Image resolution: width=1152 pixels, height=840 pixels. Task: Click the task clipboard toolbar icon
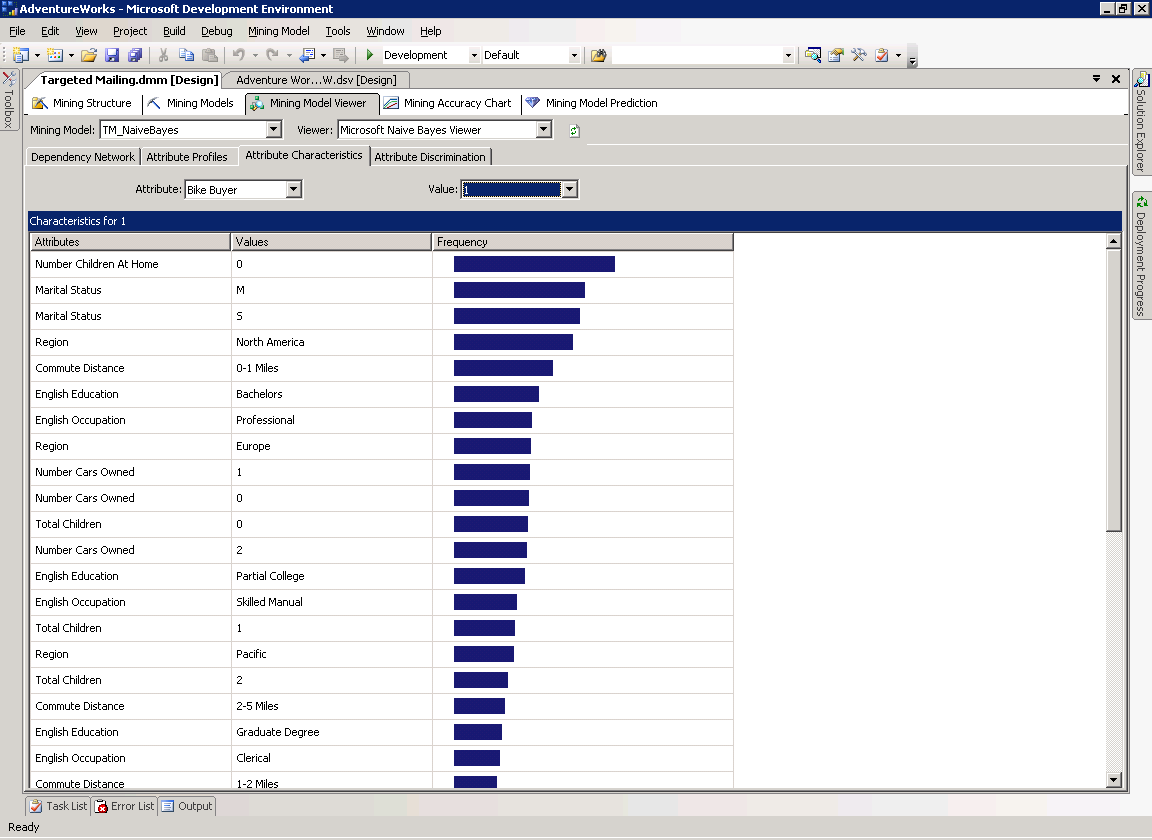(x=882, y=55)
